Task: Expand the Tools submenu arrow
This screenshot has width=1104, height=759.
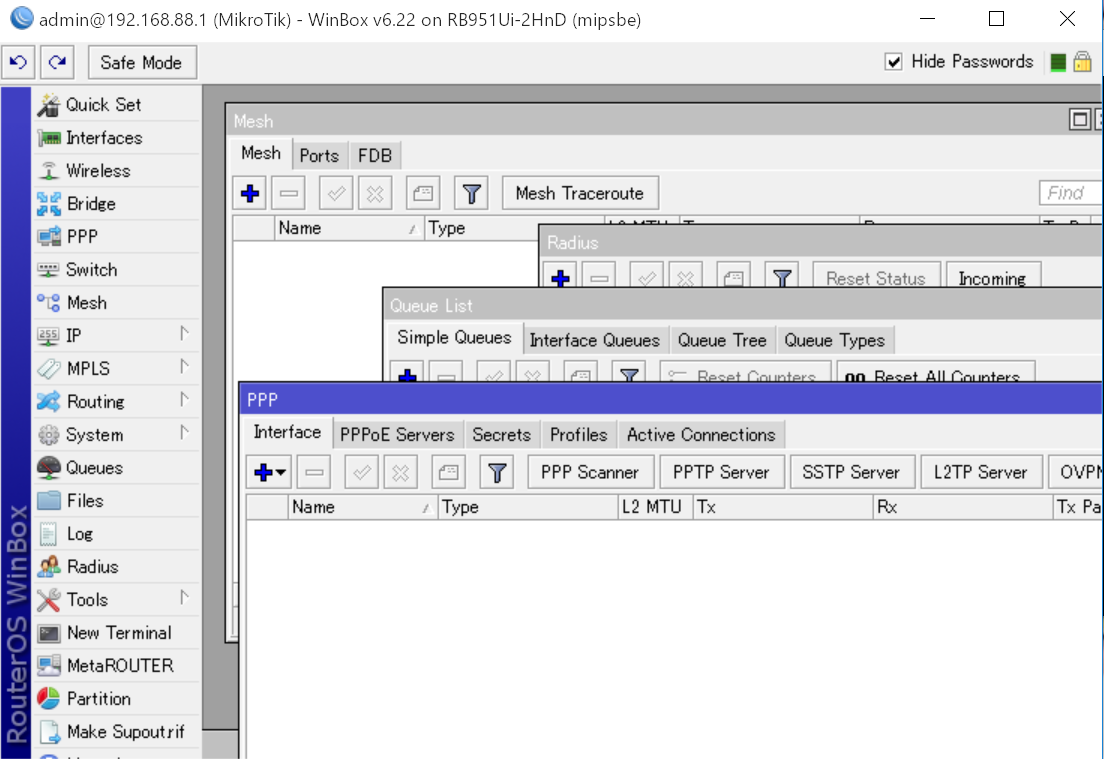Action: tap(184, 597)
